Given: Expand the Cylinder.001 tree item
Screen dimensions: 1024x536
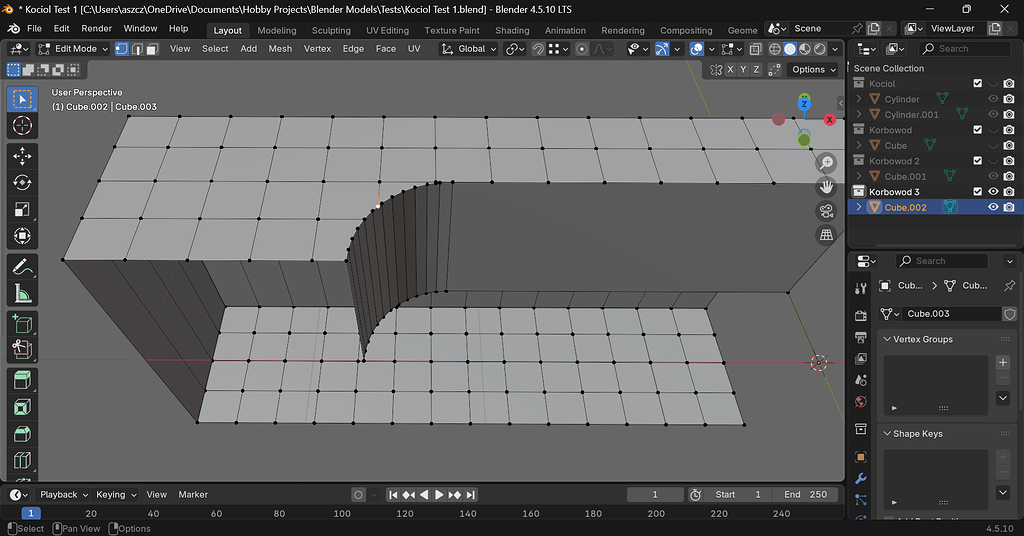Looking at the screenshot, I should click(x=859, y=114).
